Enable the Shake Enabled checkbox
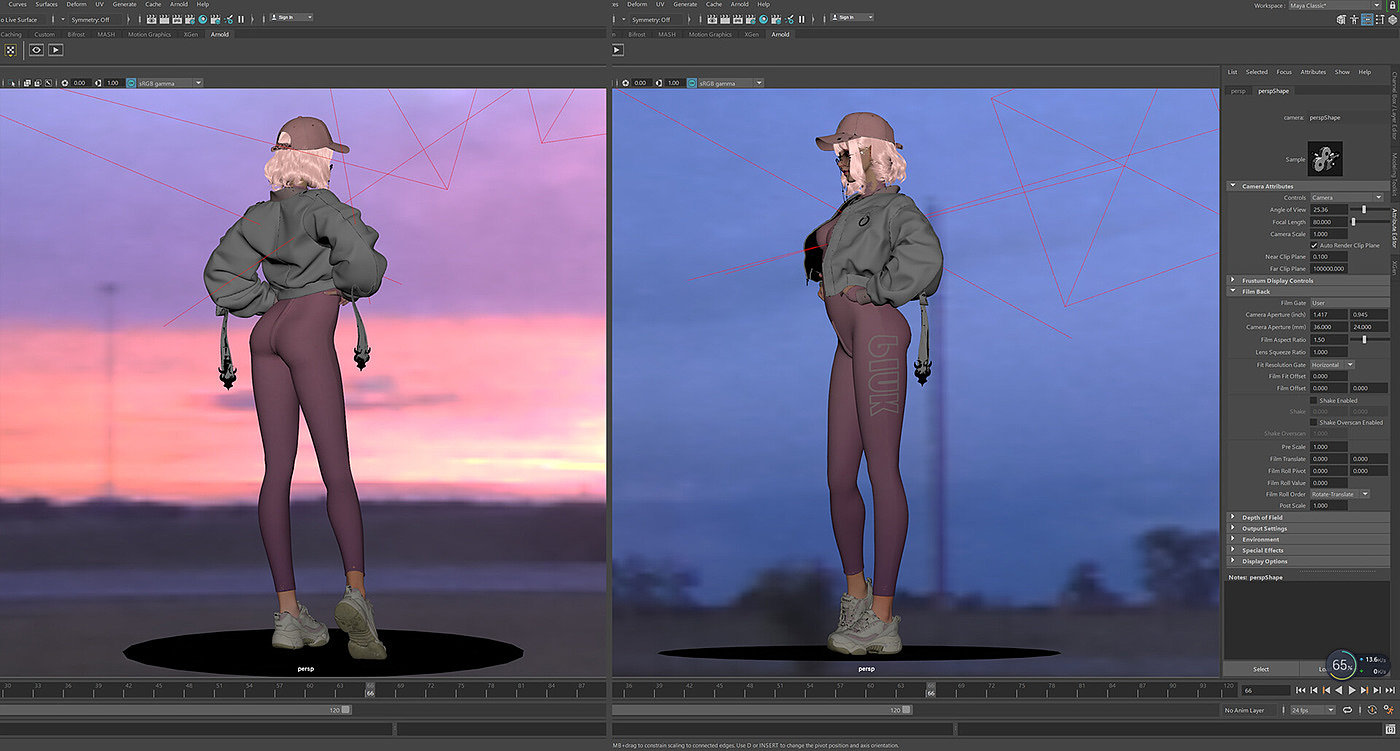Screen dimensions: 1400x751 [1314, 400]
